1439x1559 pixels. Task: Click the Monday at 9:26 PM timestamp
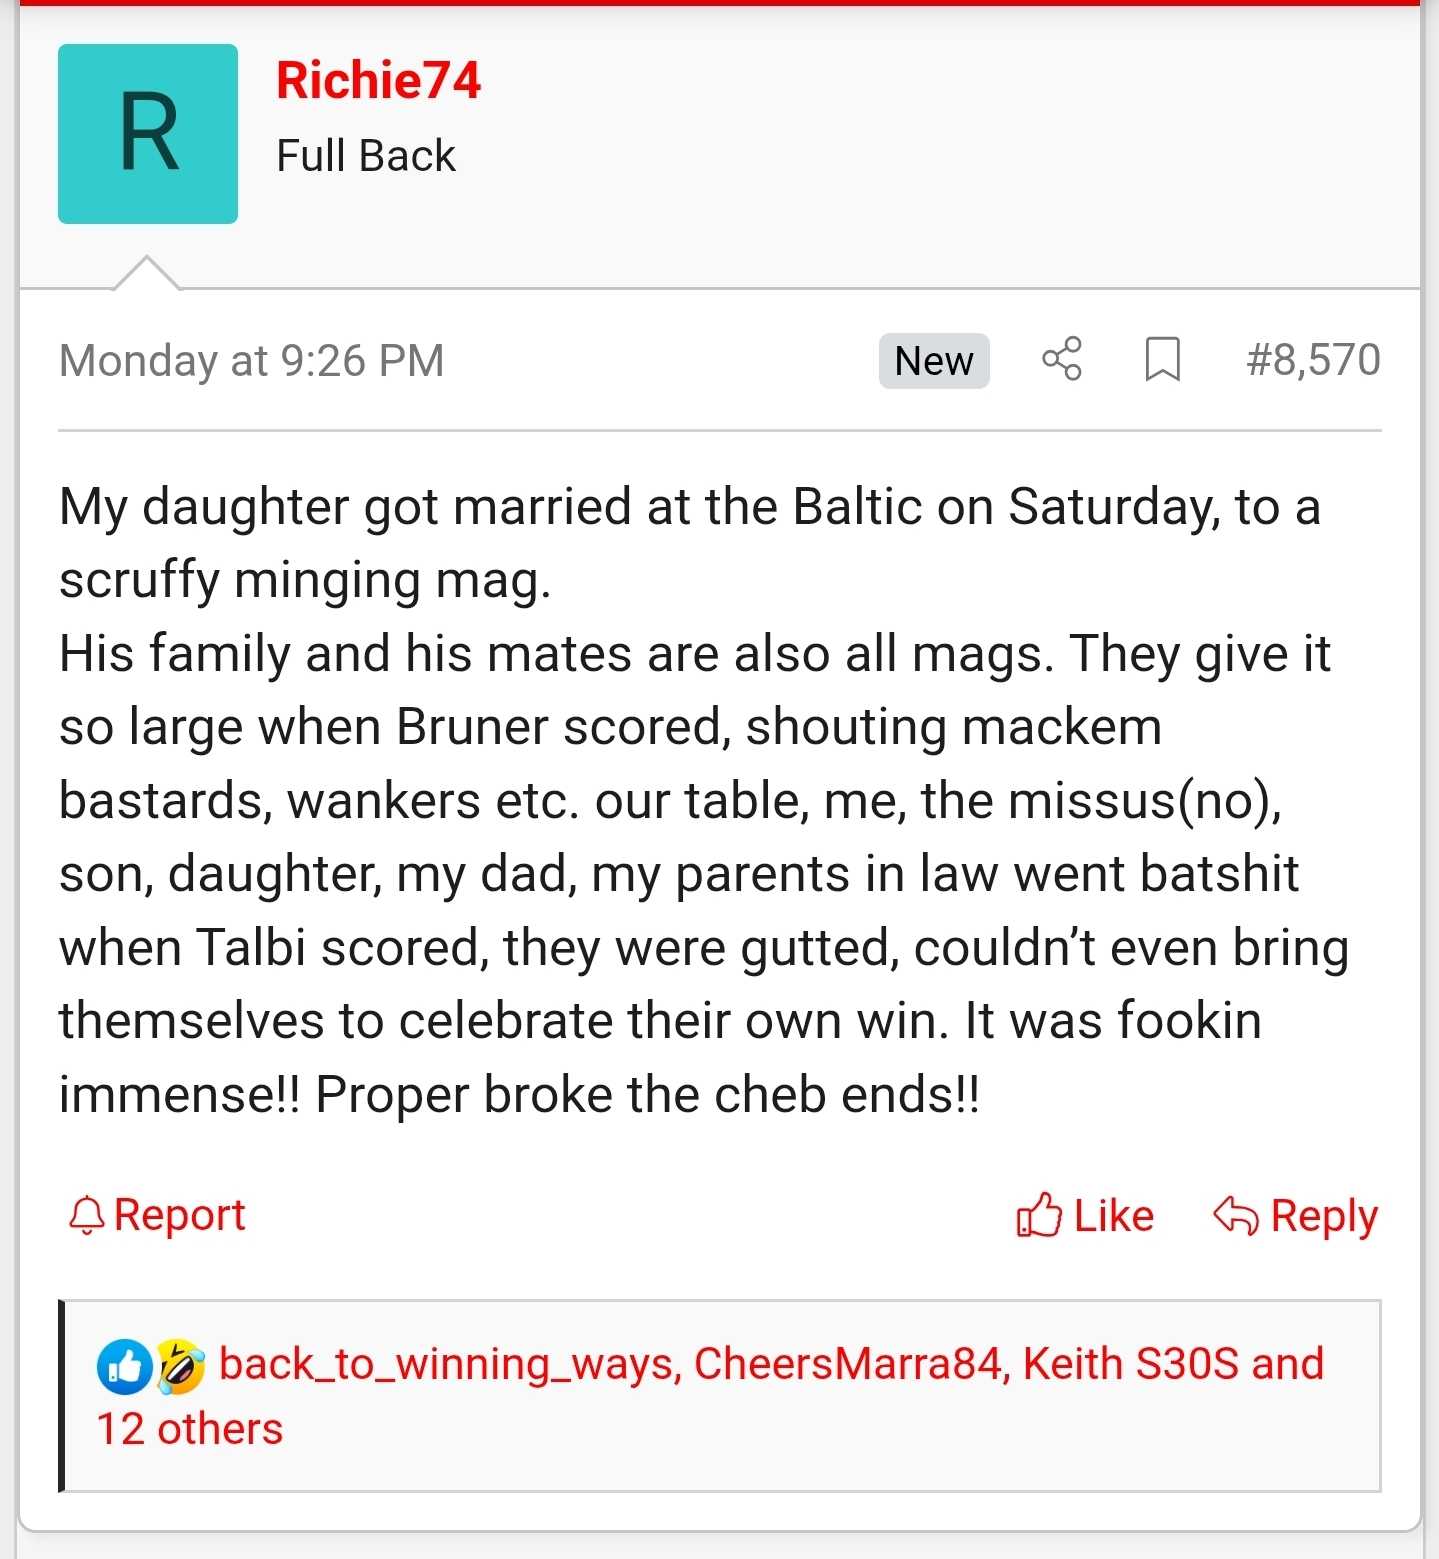tap(252, 361)
